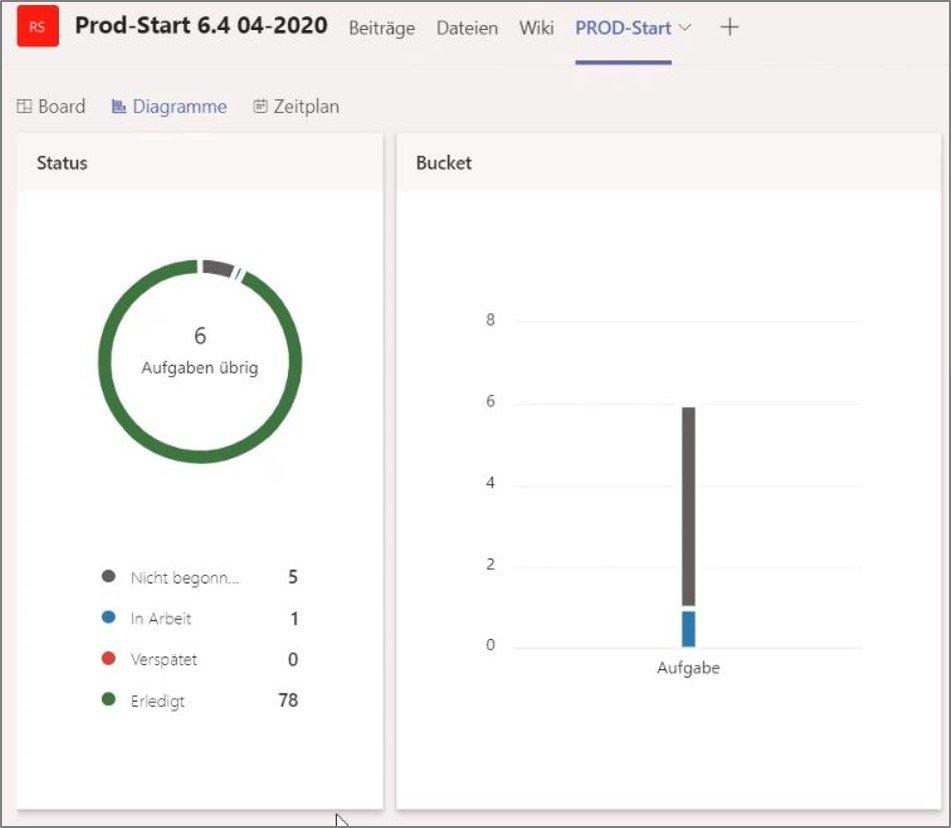Image resolution: width=951 pixels, height=828 pixels.
Task: Click the gray Nicht begonnen legend dot
Action: [108, 577]
